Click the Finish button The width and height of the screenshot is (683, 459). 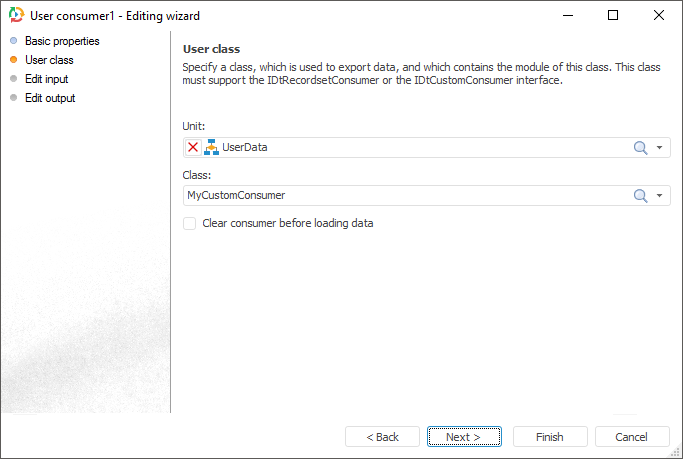(x=550, y=437)
